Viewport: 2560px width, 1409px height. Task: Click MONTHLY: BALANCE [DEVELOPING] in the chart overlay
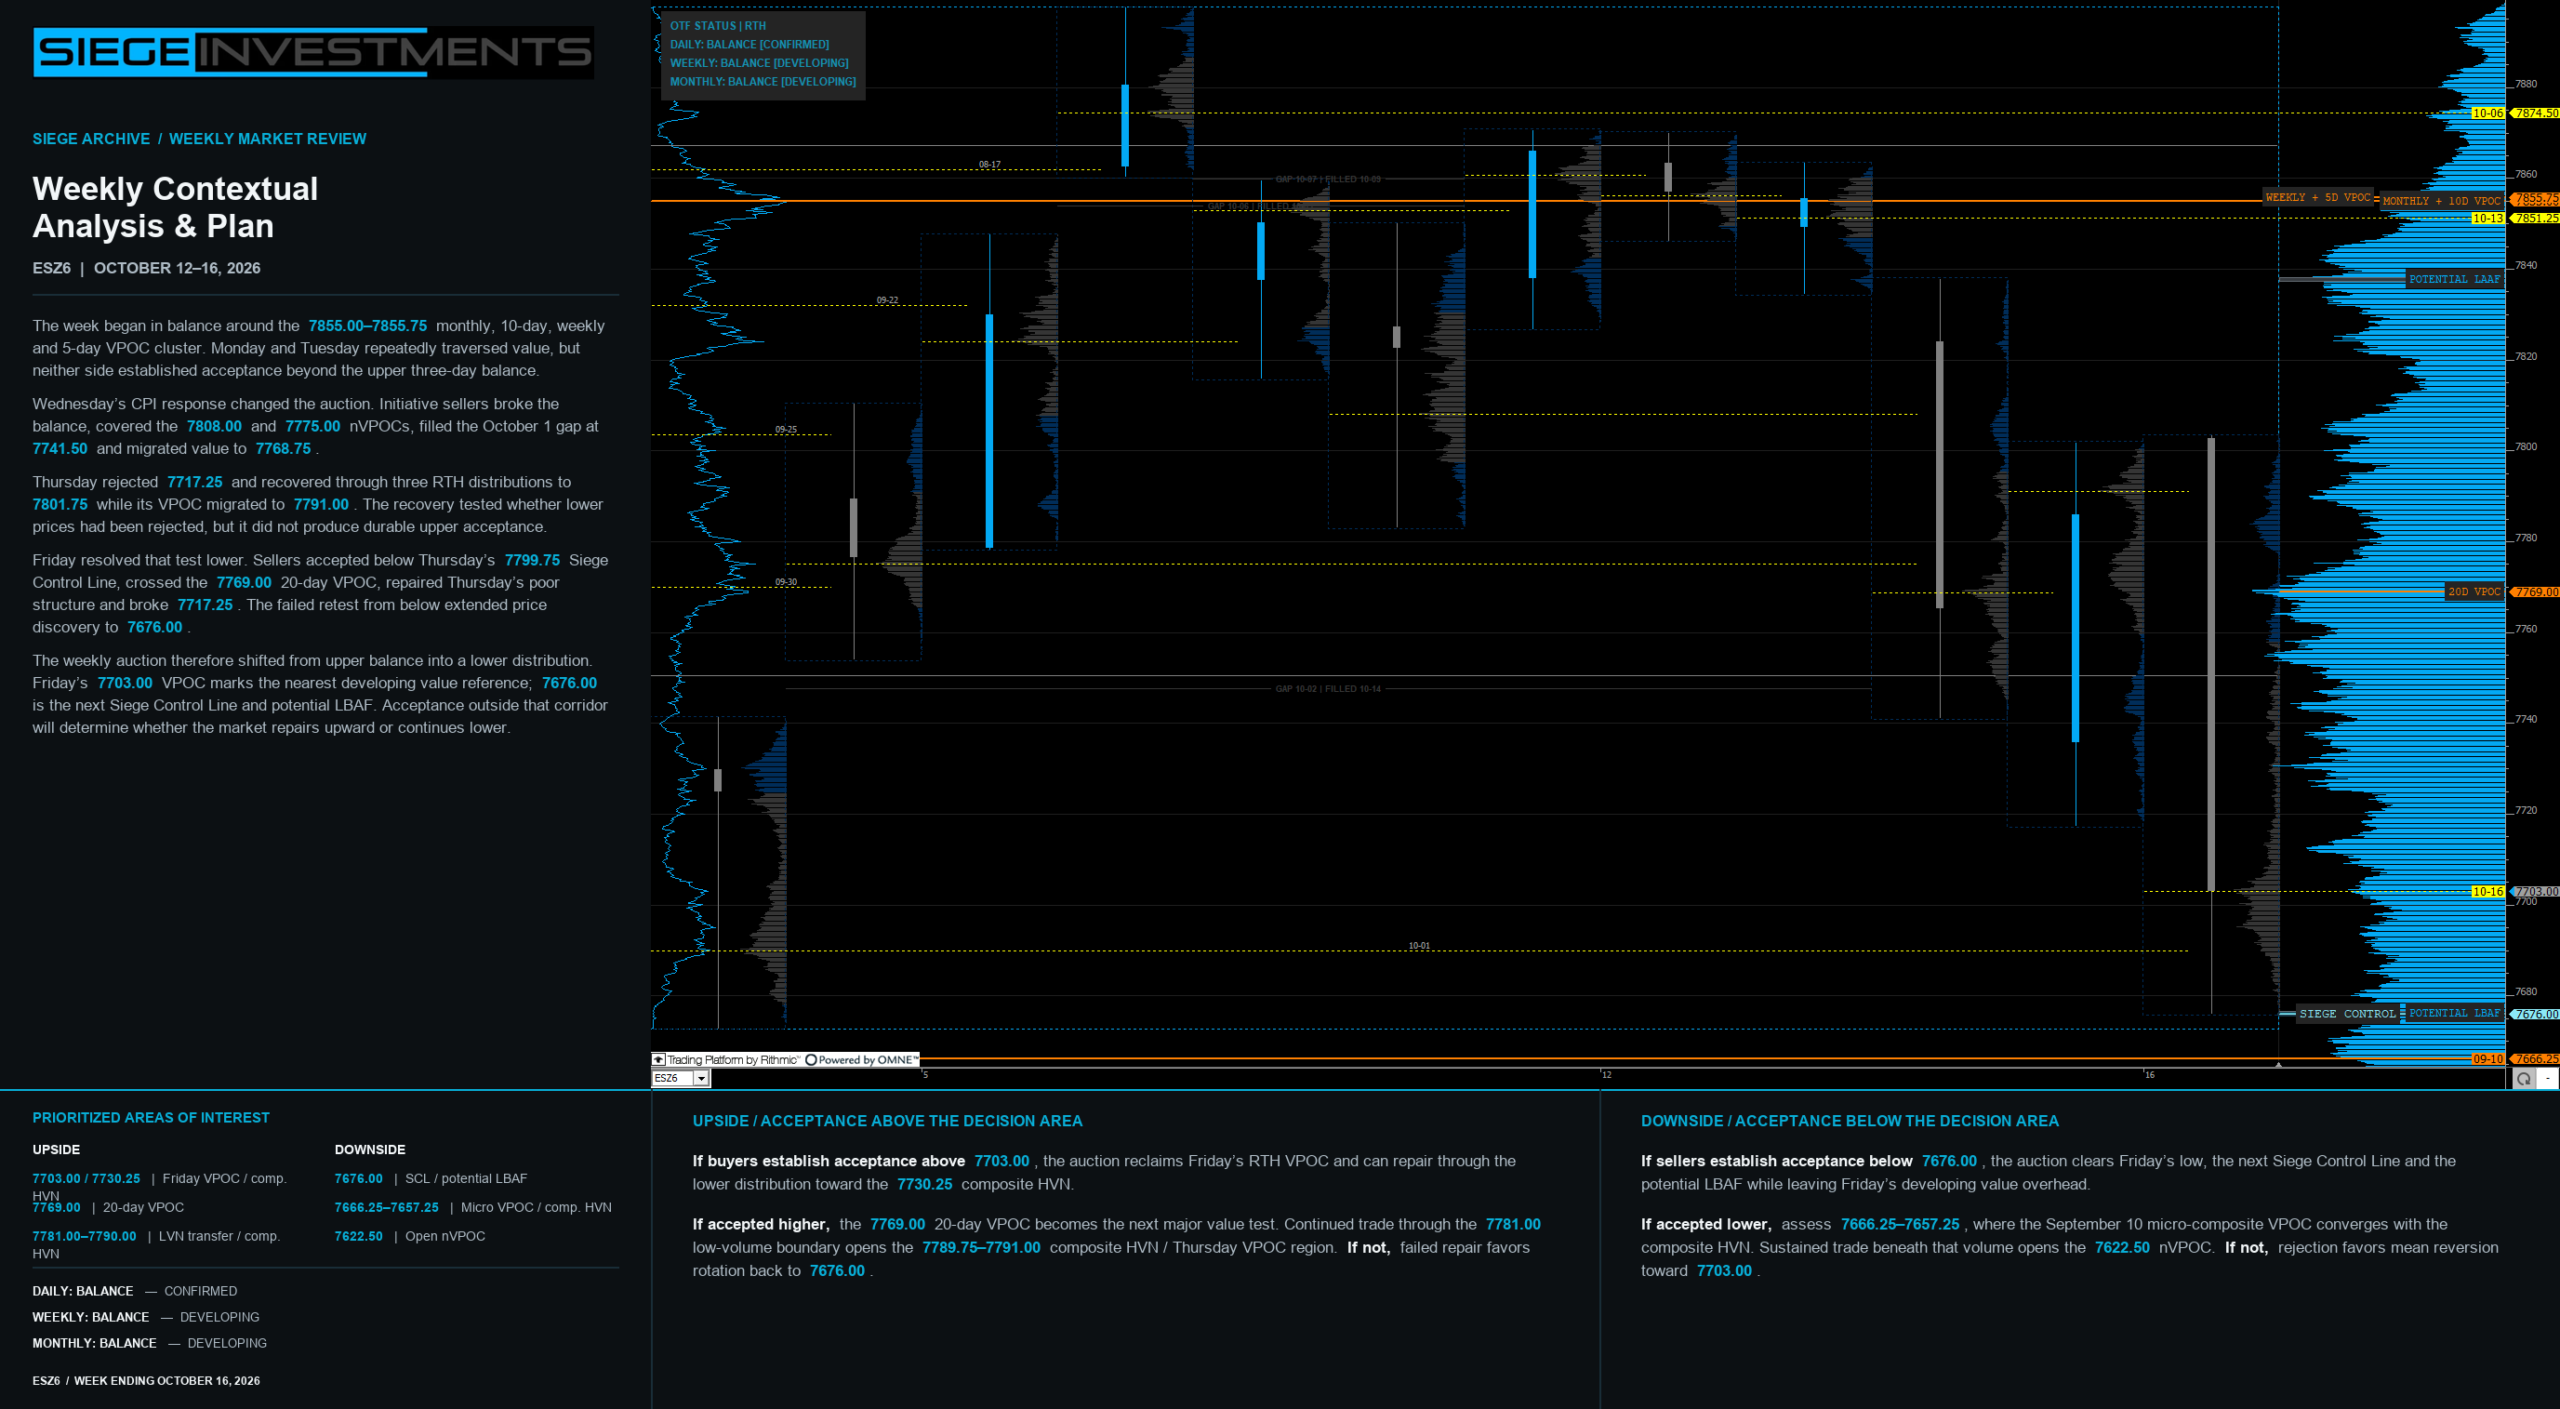pyautogui.click(x=763, y=82)
